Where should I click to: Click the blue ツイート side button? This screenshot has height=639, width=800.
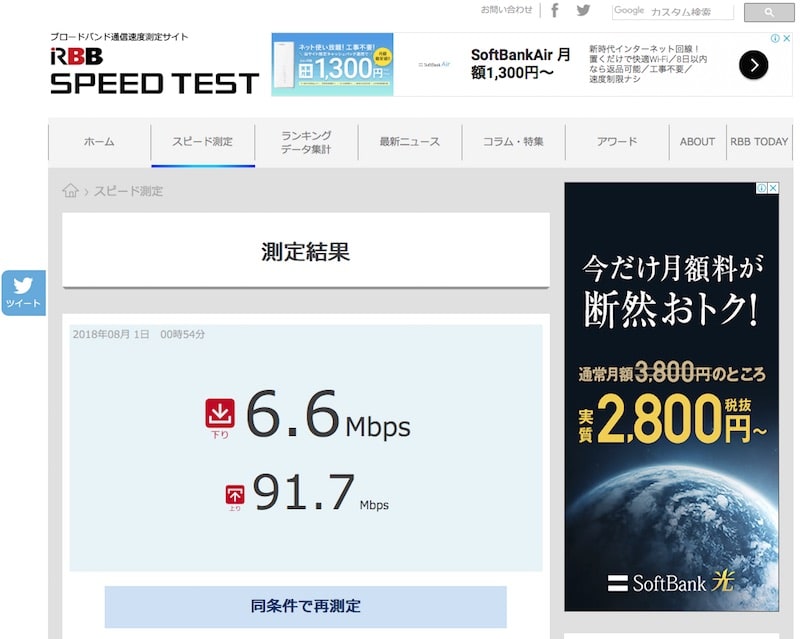[x=23, y=293]
